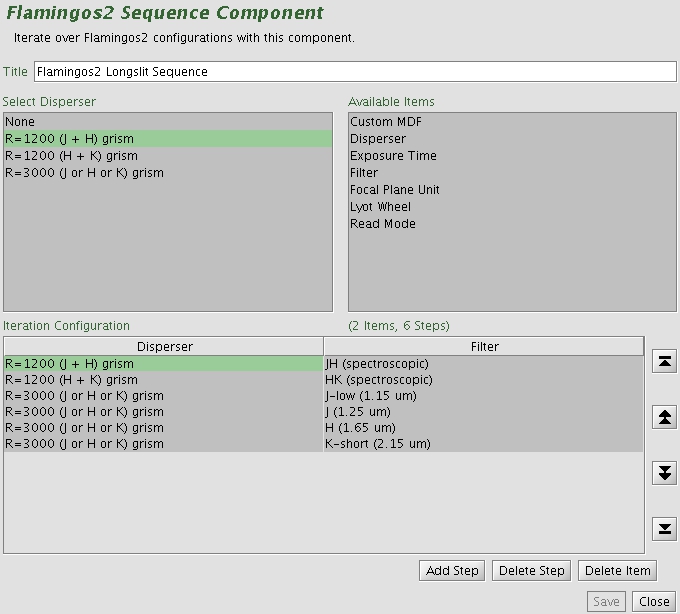Select HK (spectroscopic) filter cell
Viewport: 680px width, 614px height.
(x=484, y=379)
